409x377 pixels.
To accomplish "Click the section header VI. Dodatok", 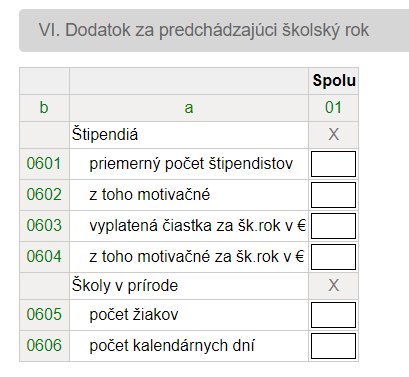I will click(204, 30).
